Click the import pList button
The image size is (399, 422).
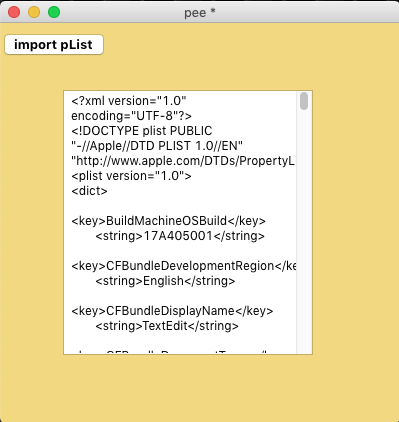54,44
